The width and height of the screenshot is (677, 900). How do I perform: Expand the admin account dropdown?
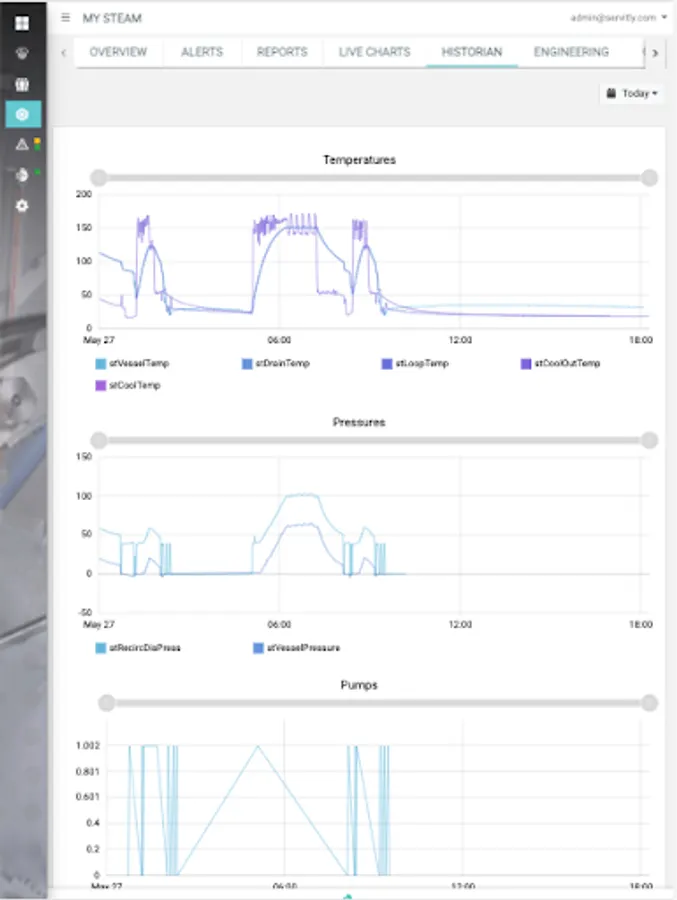click(618, 18)
